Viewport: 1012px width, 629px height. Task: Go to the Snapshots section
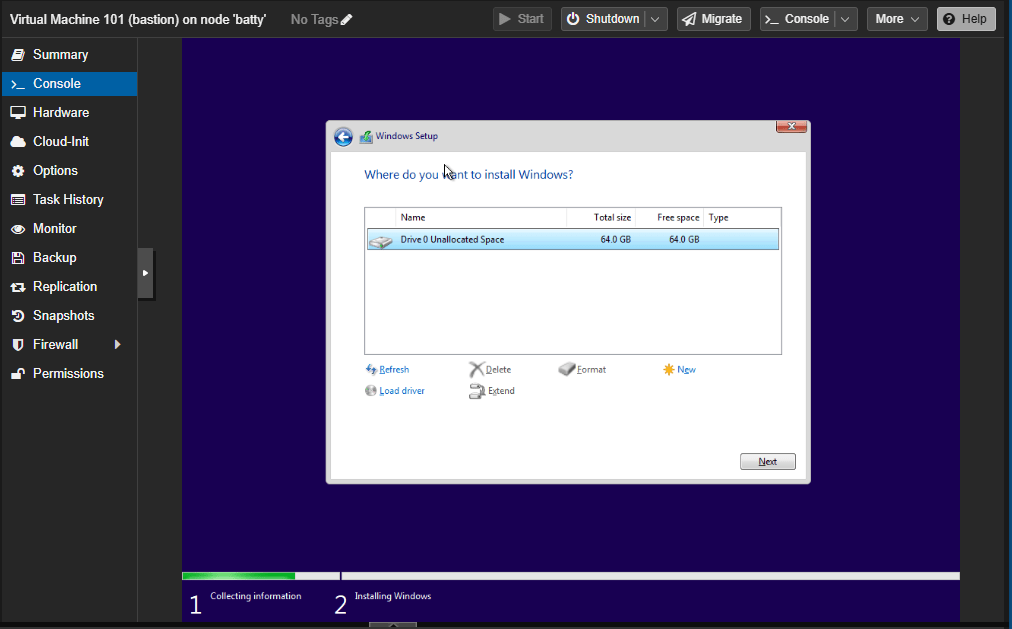(x=63, y=315)
